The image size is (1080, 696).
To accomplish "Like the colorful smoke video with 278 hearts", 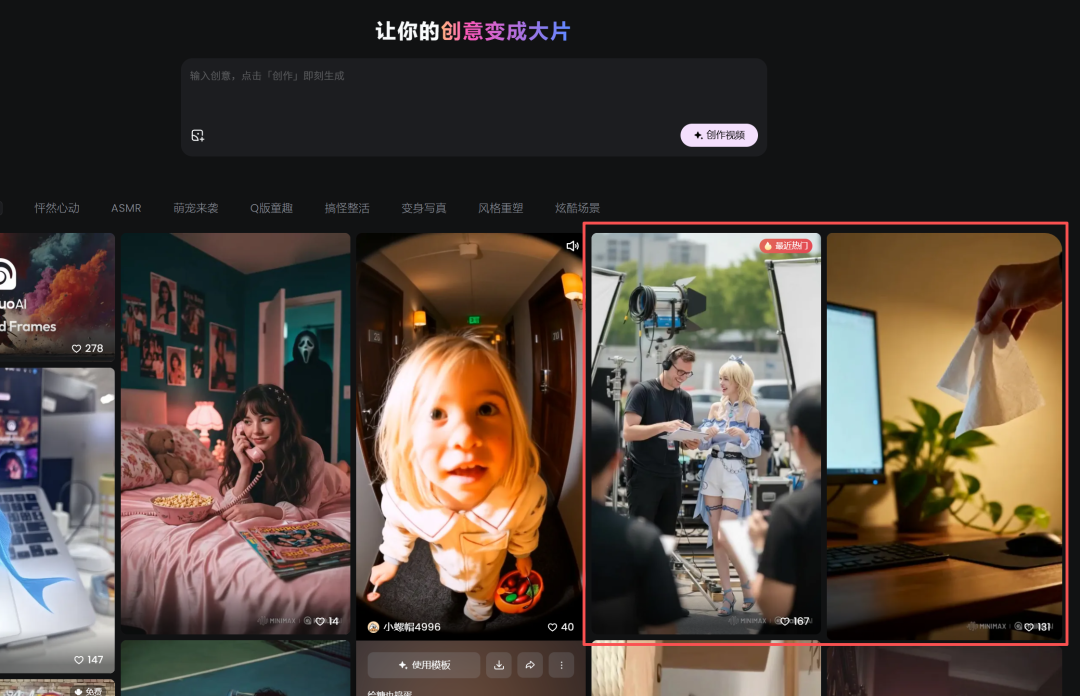I will pos(77,348).
